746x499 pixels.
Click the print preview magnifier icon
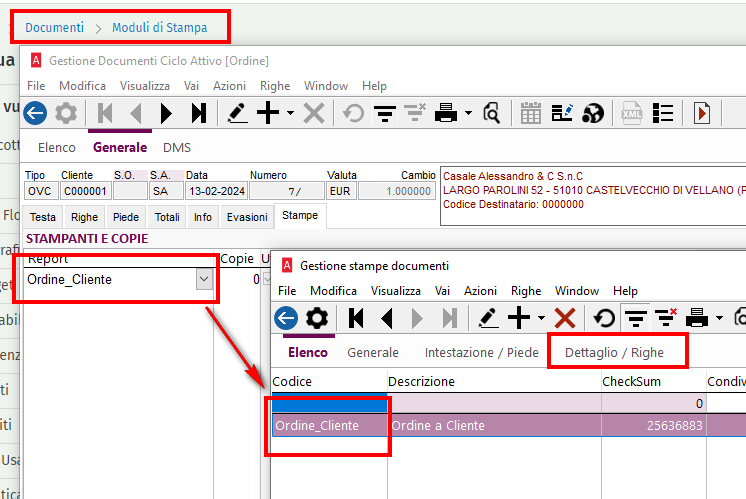click(491, 113)
